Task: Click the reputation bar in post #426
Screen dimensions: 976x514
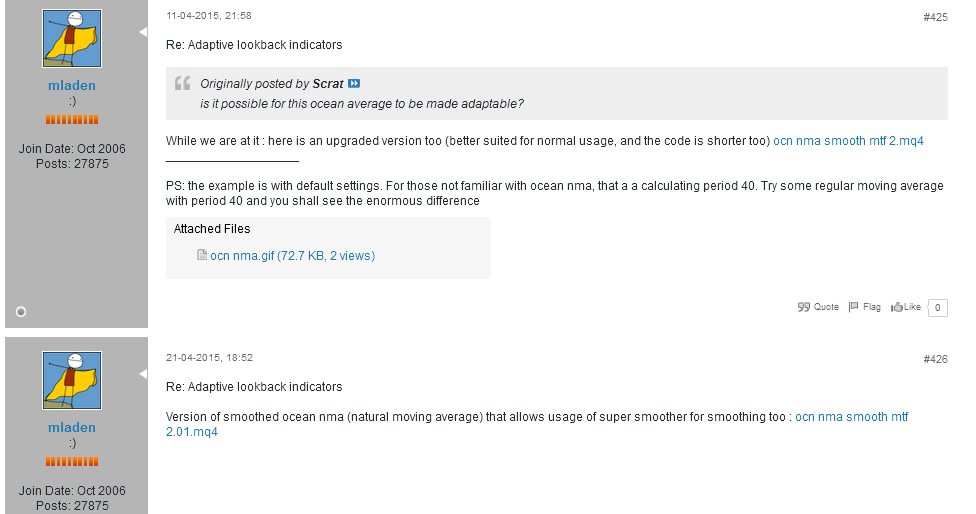Action: tap(72, 462)
